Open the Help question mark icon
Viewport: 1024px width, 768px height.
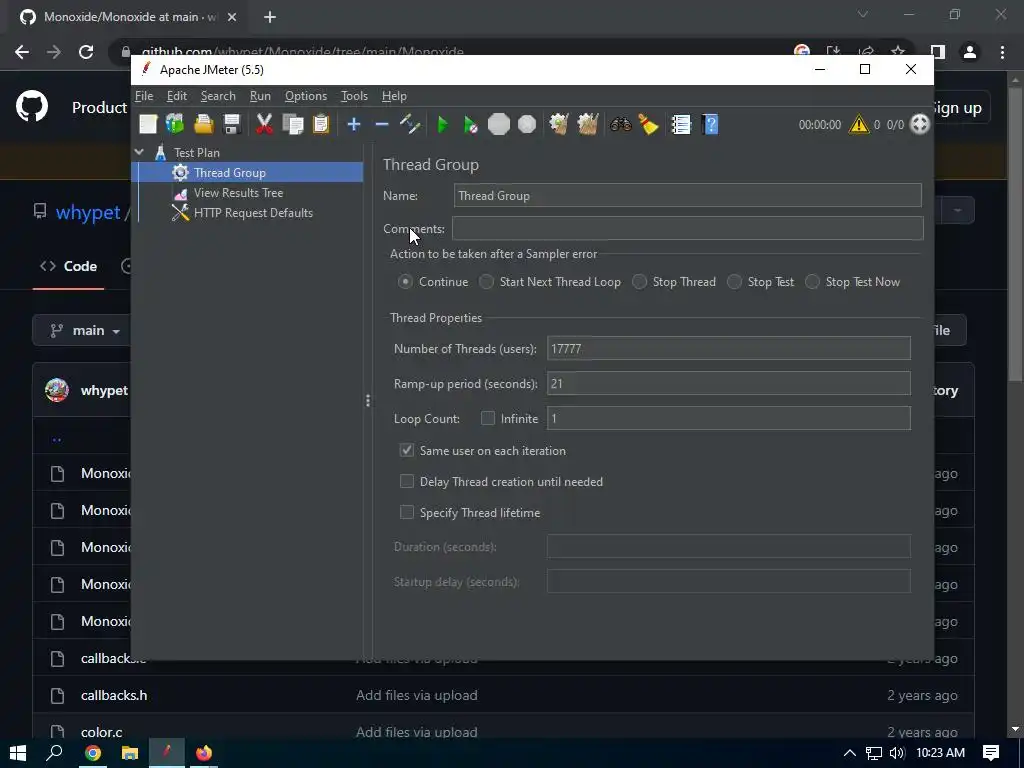710,124
